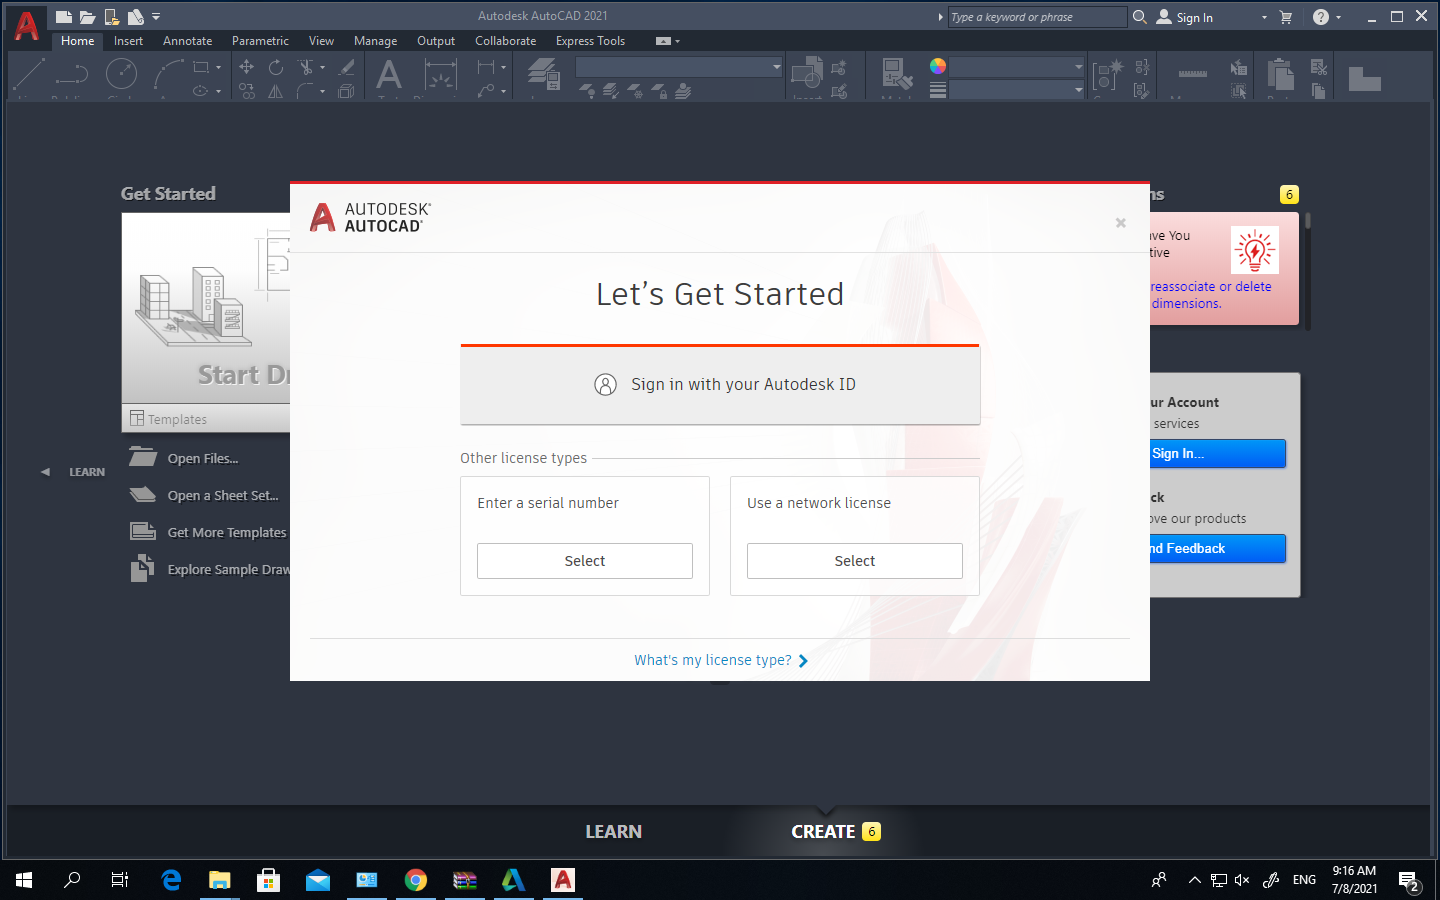
Task: Open the AutoCAD application menu logo
Action: click(27, 26)
